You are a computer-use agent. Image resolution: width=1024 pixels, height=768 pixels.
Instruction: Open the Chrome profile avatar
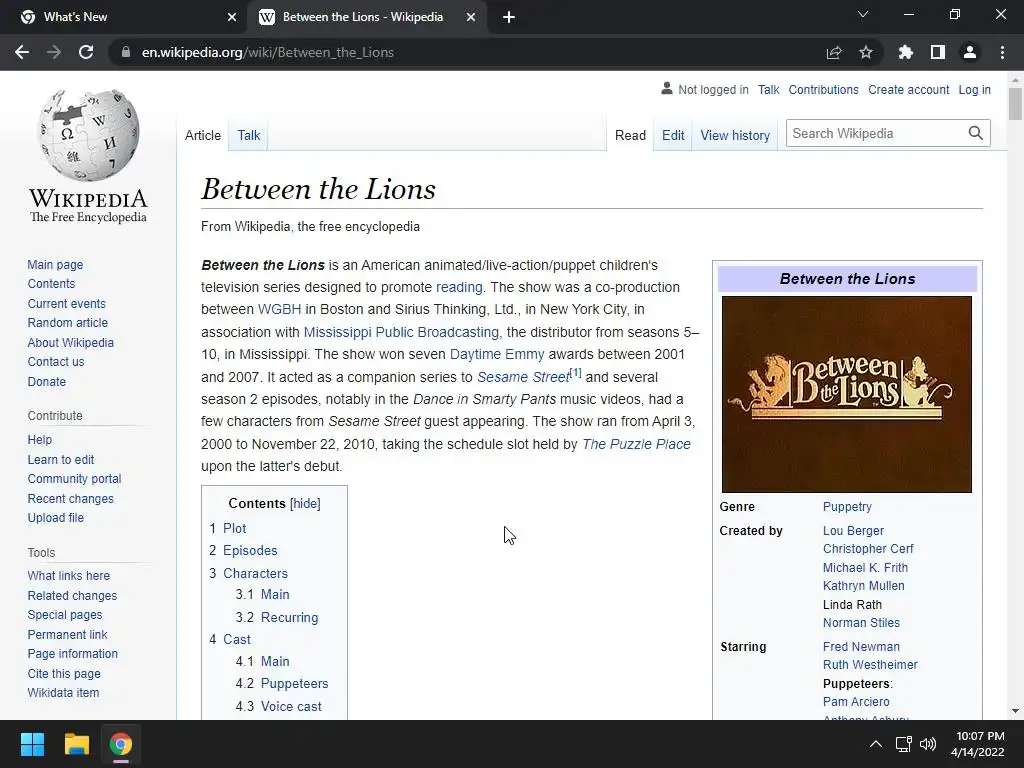click(970, 52)
